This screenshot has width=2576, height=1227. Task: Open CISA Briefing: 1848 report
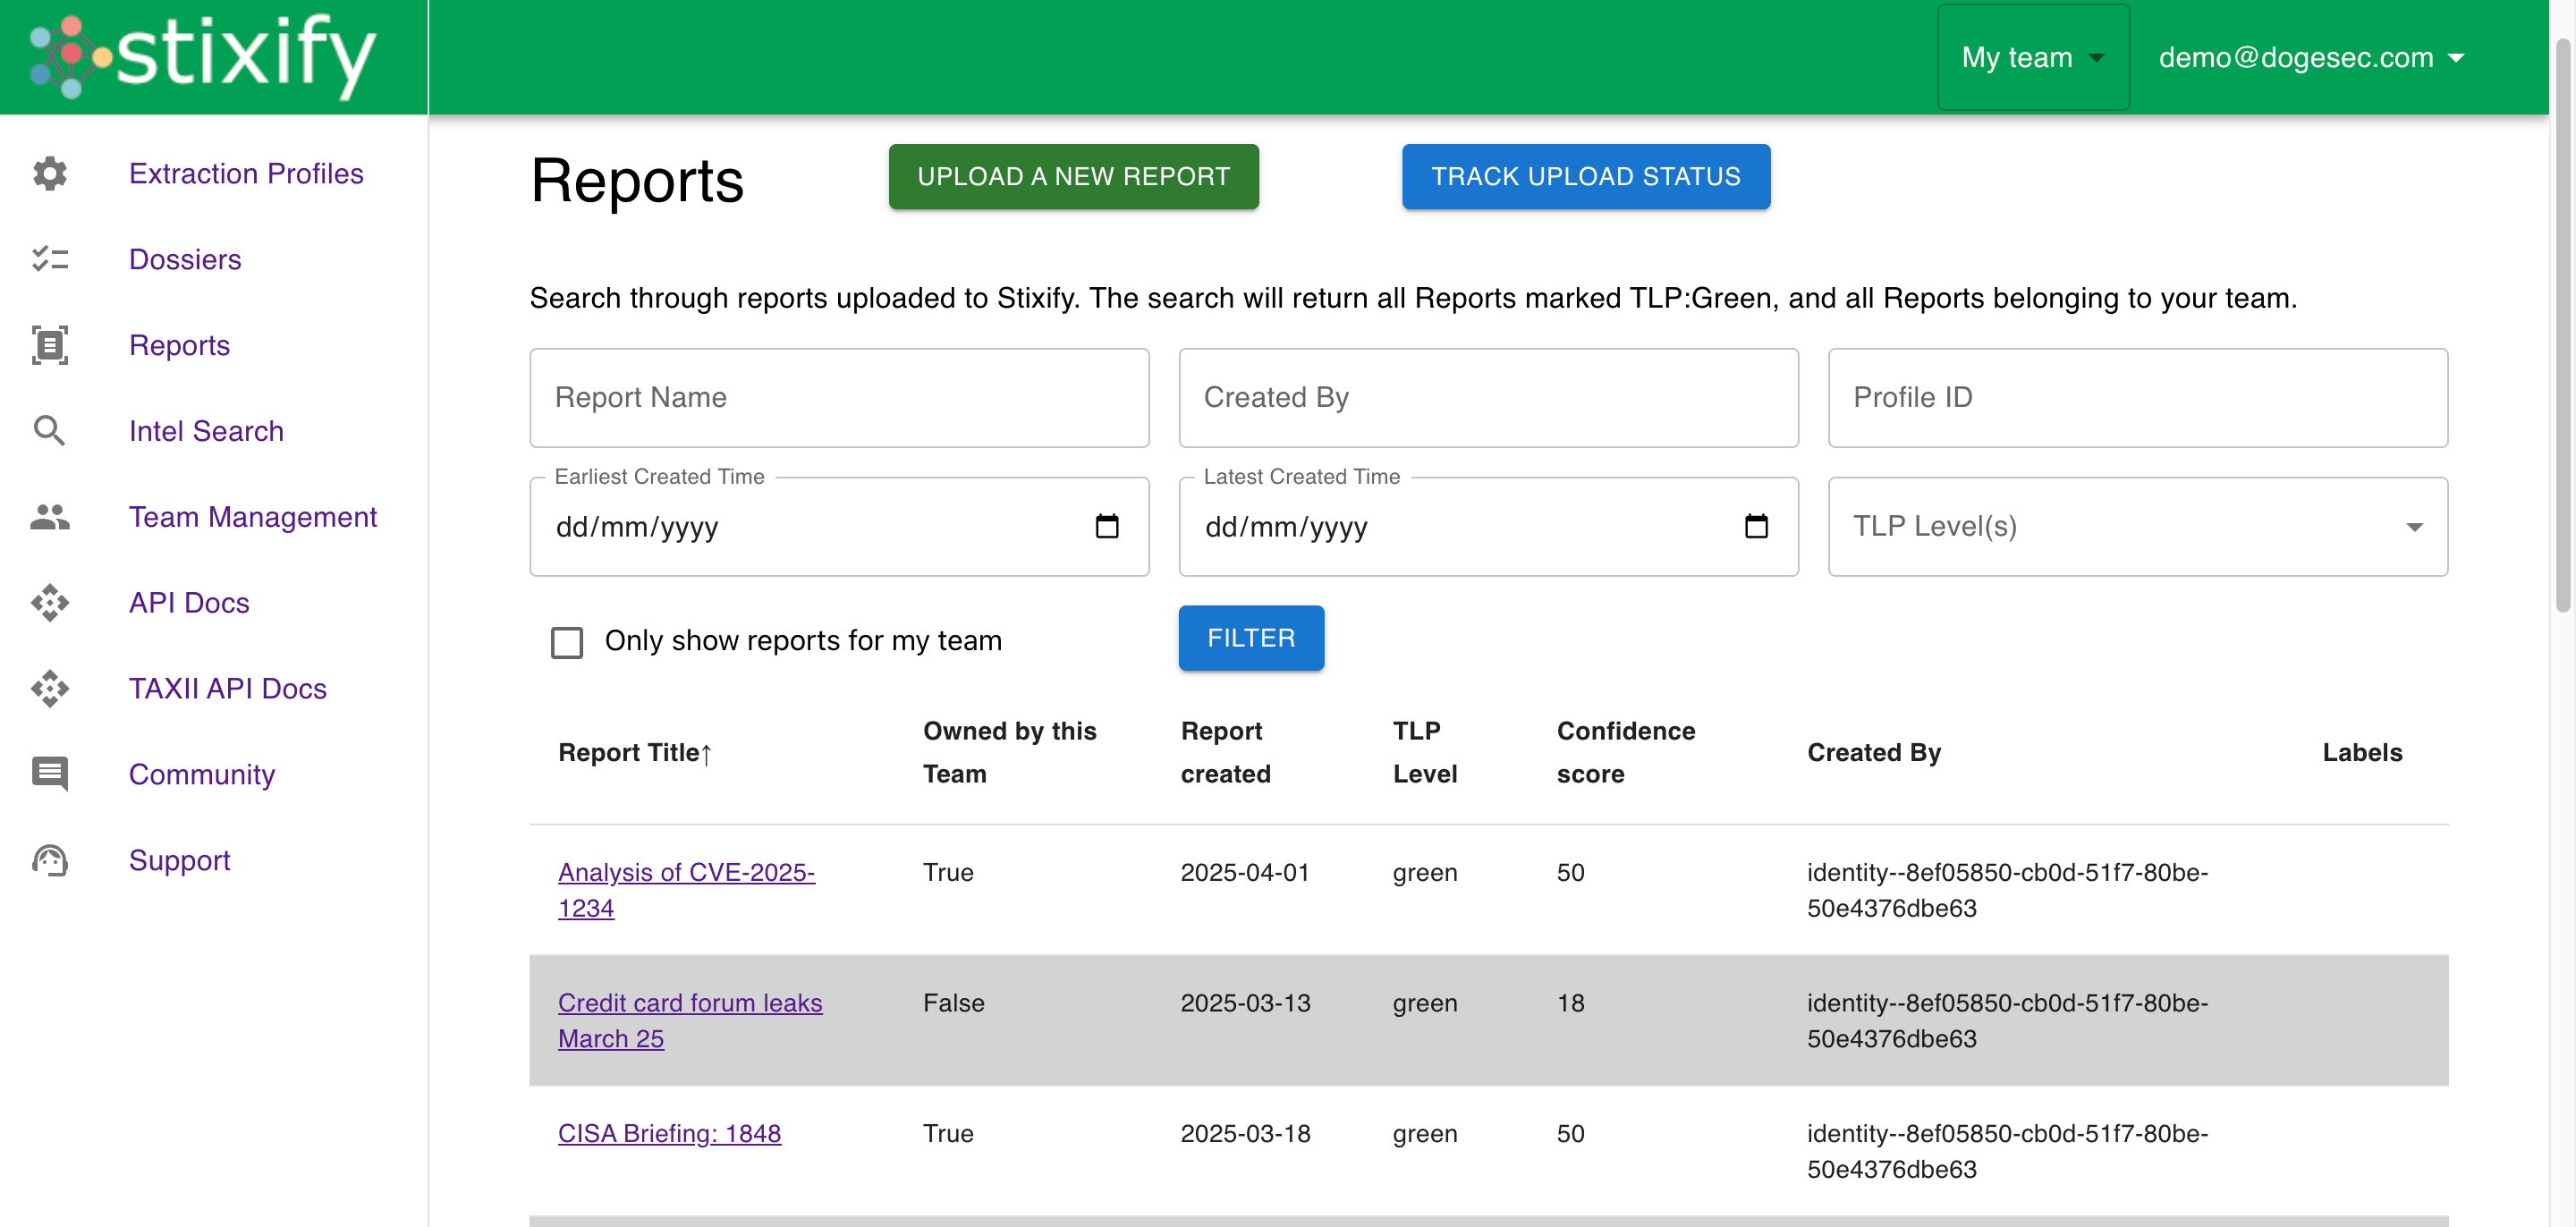(669, 1133)
